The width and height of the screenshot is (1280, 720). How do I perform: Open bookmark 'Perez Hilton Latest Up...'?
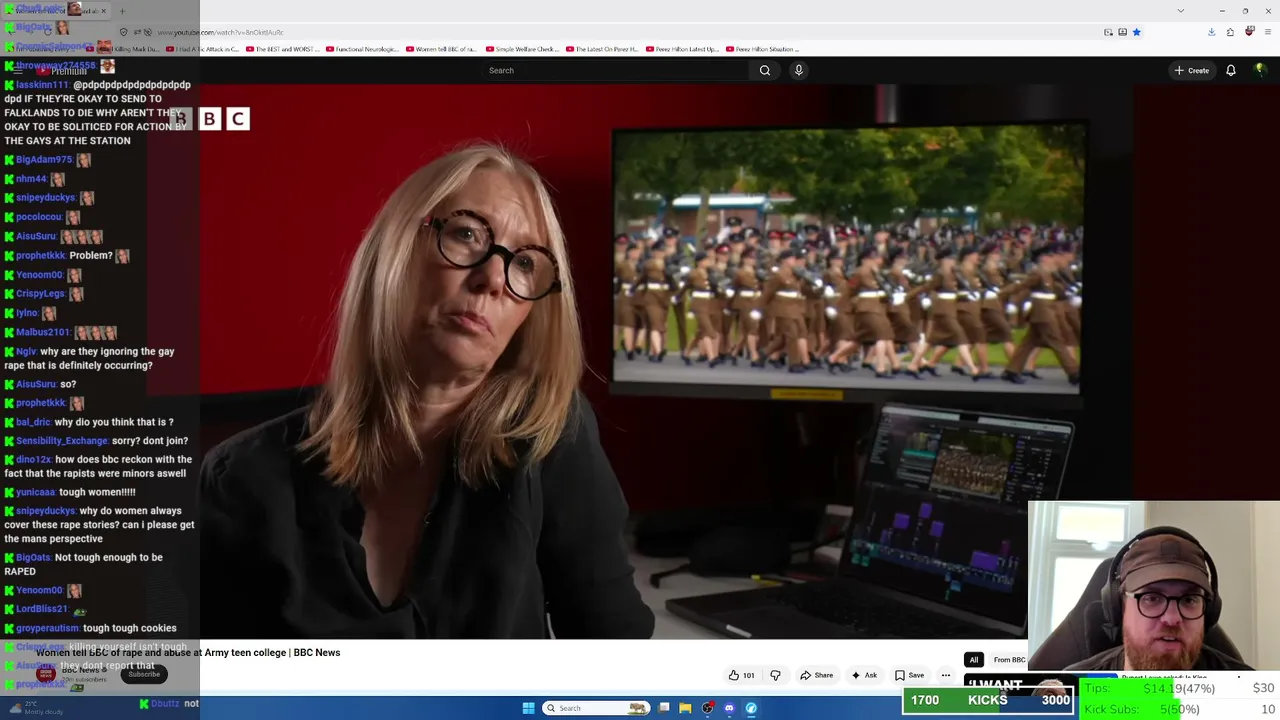click(682, 49)
